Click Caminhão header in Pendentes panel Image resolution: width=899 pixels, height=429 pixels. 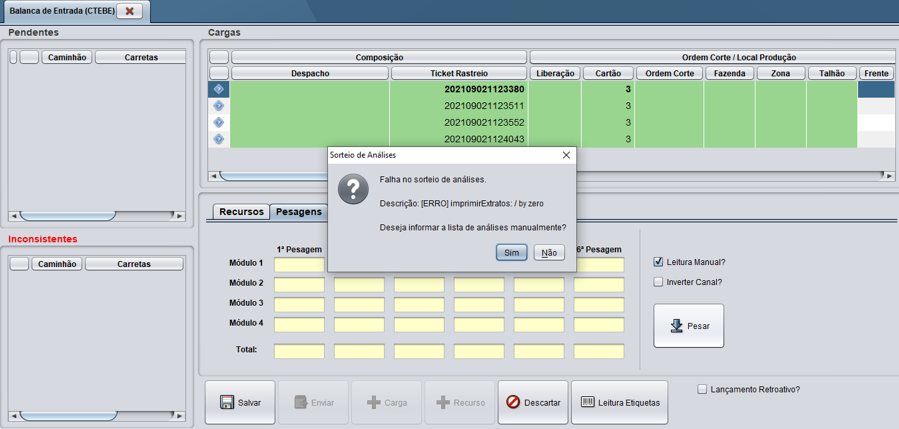click(x=67, y=57)
